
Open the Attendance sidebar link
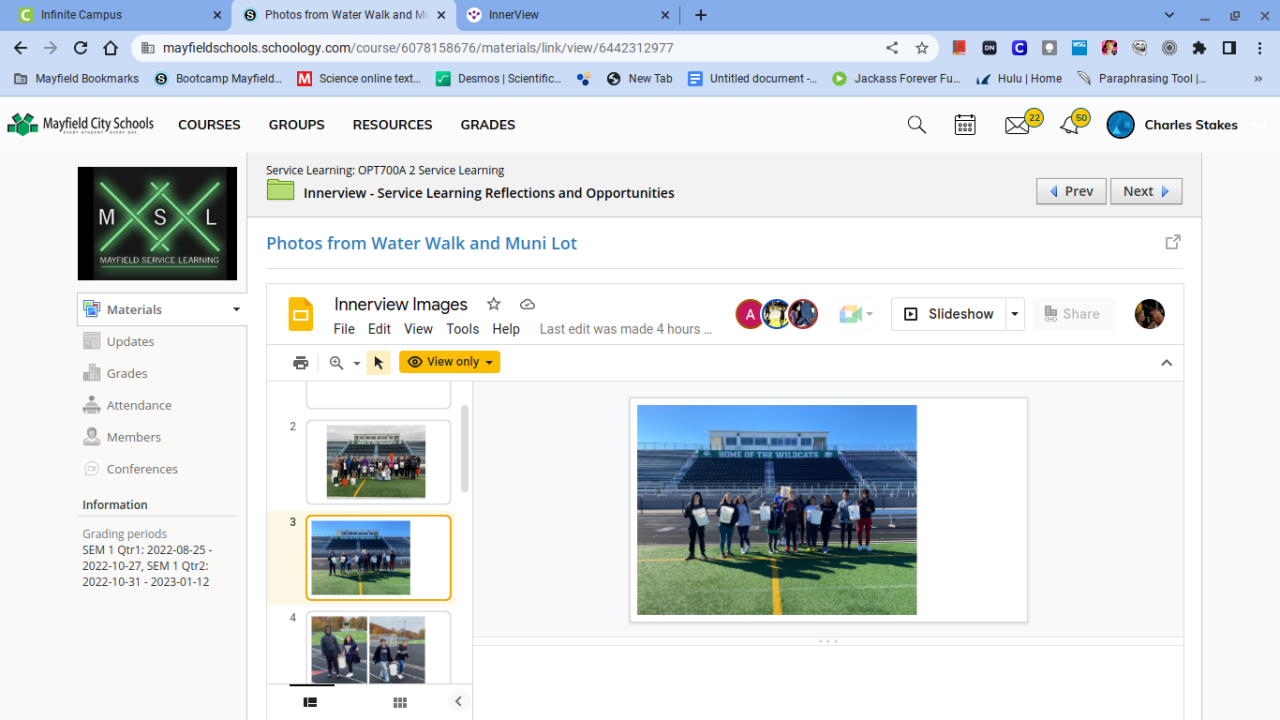tap(139, 405)
